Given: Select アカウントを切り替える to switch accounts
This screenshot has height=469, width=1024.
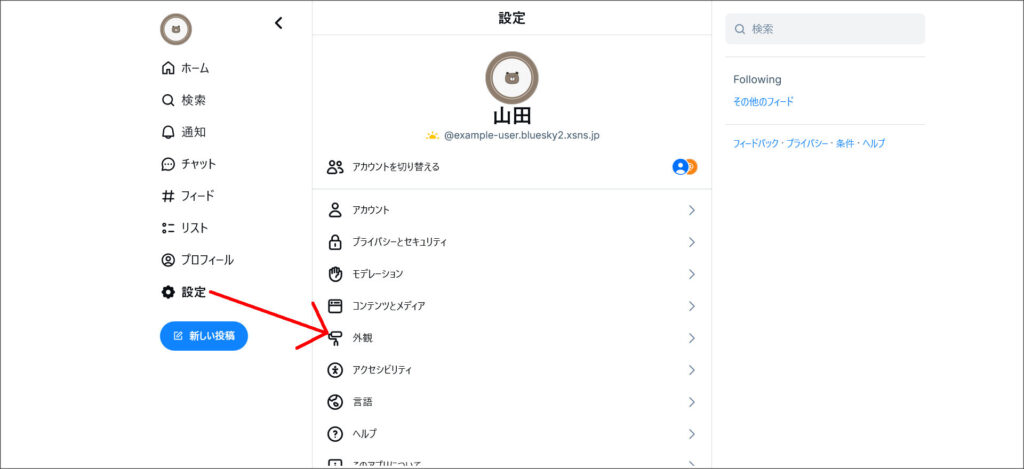Looking at the screenshot, I should point(396,167).
